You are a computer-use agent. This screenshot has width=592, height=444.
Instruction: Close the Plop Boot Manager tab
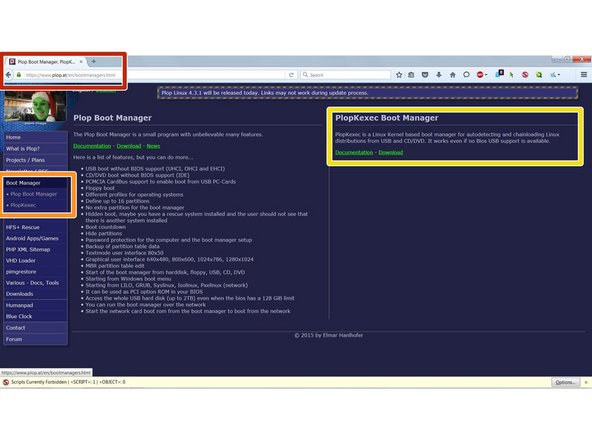tap(81, 62)
